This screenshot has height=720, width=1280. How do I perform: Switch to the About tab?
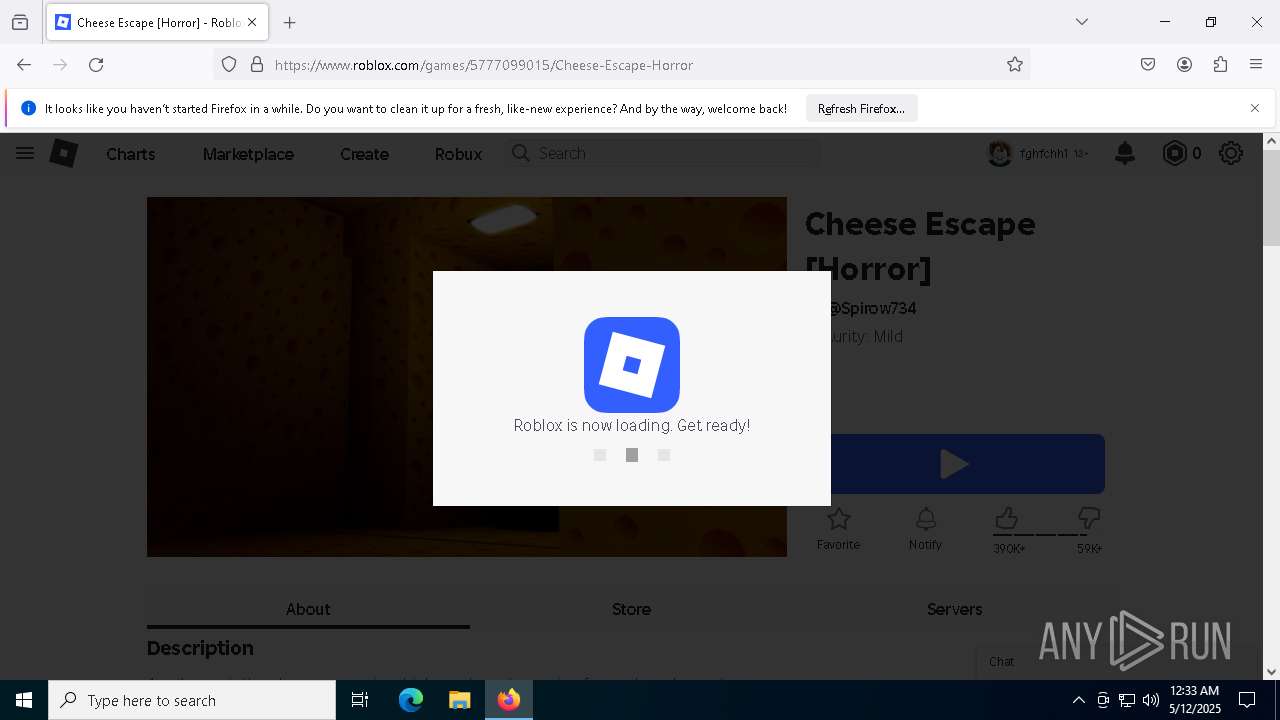[x=308, y=609]
